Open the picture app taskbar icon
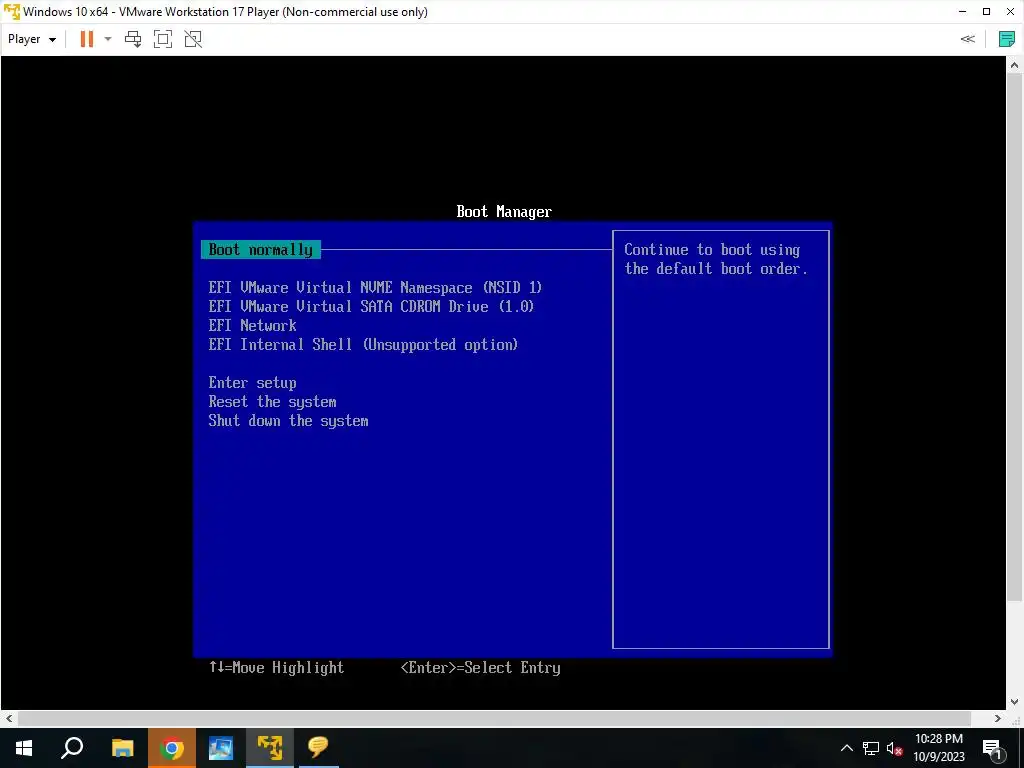Image resolution: width=1024 pixels, height=768 pixels. [x=221, y=748]
